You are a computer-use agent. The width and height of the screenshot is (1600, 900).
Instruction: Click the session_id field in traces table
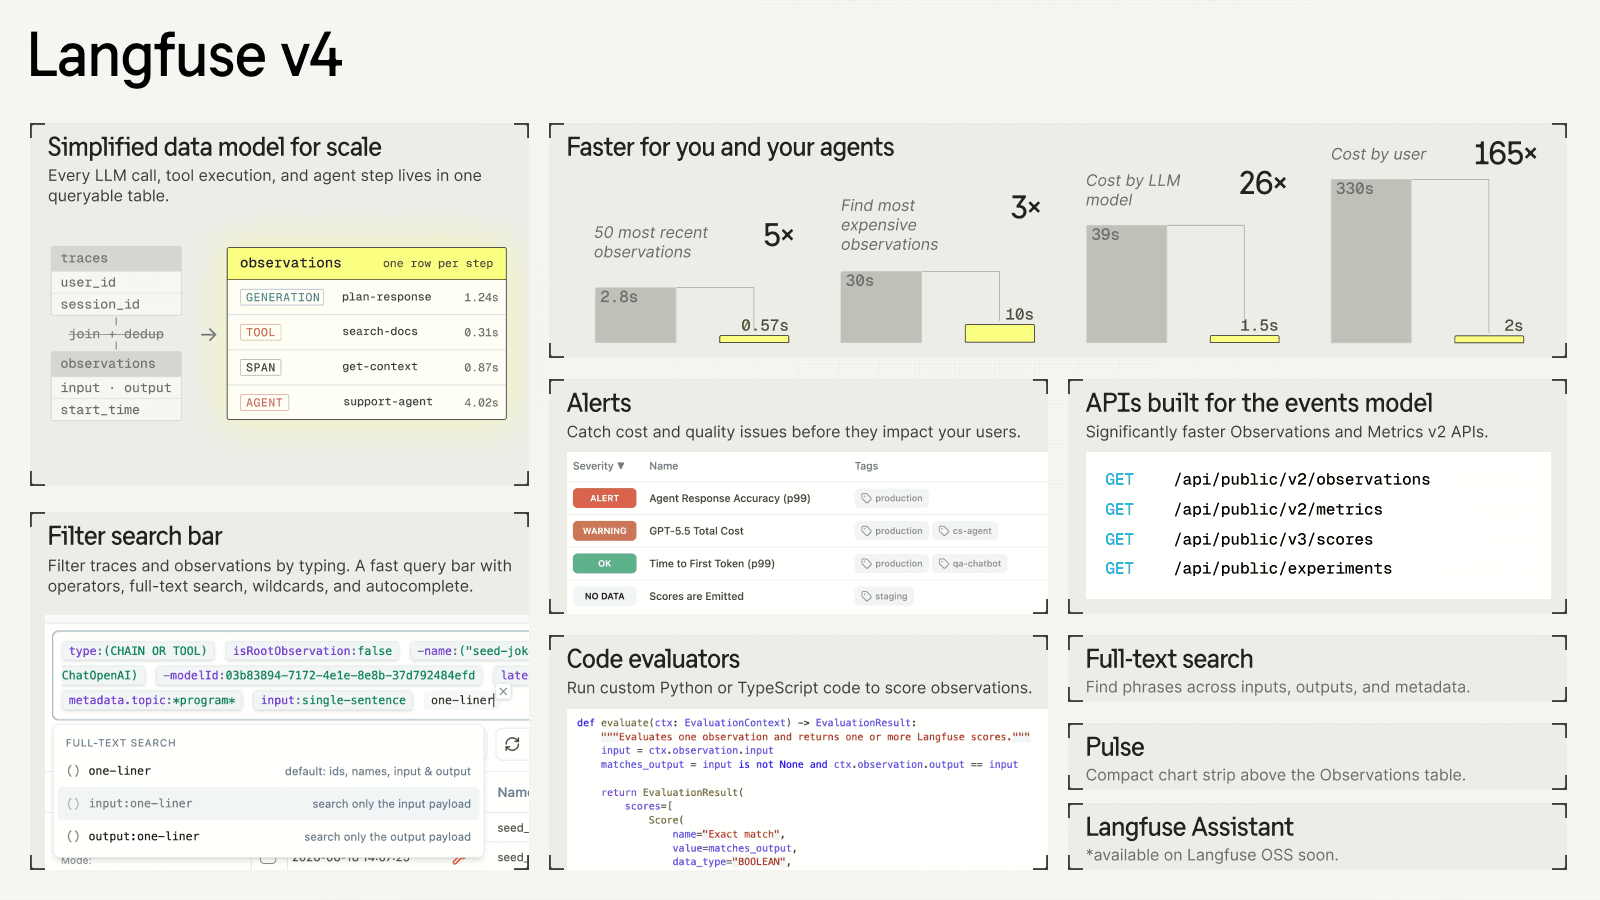[100, 304]
